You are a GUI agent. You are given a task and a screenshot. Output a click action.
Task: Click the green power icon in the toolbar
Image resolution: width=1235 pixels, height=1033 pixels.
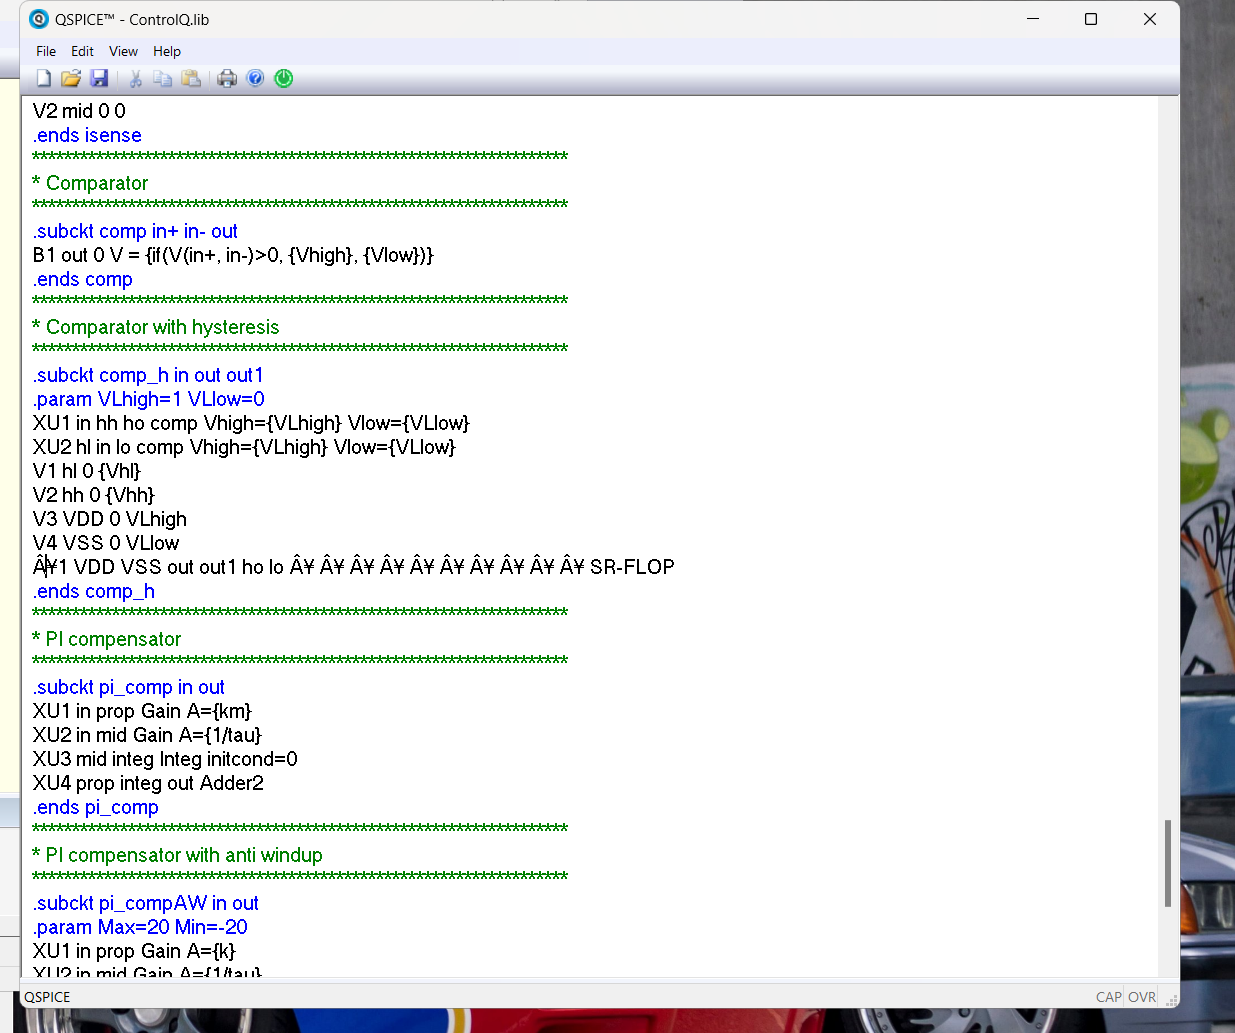(x=284, y=78)
